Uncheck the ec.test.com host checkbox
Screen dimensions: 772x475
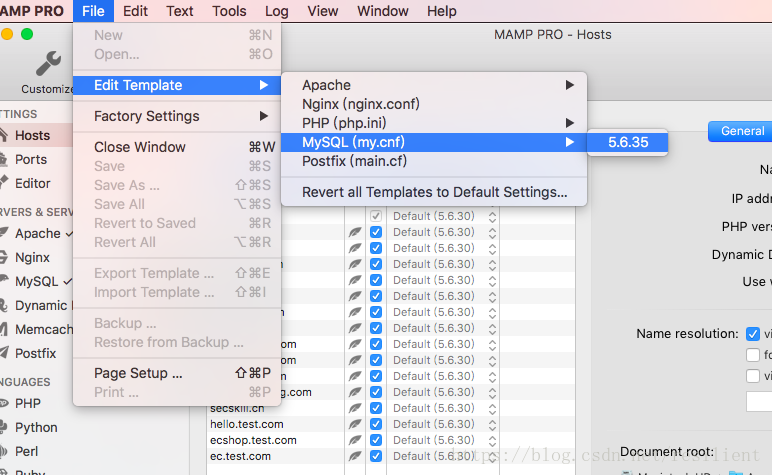376,456
